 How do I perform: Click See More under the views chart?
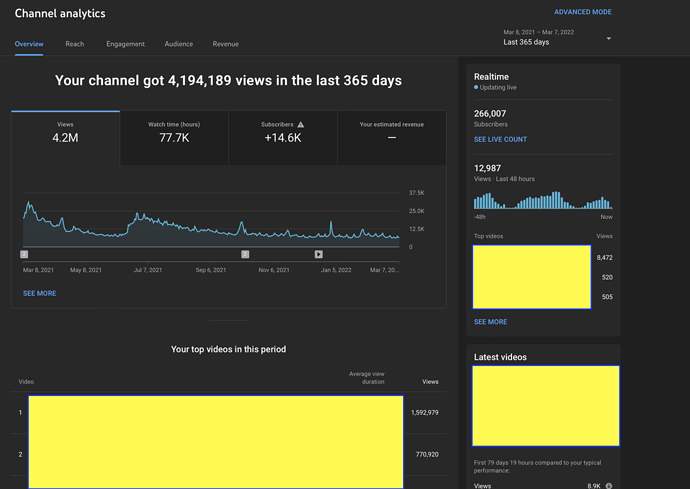[40, 293]
